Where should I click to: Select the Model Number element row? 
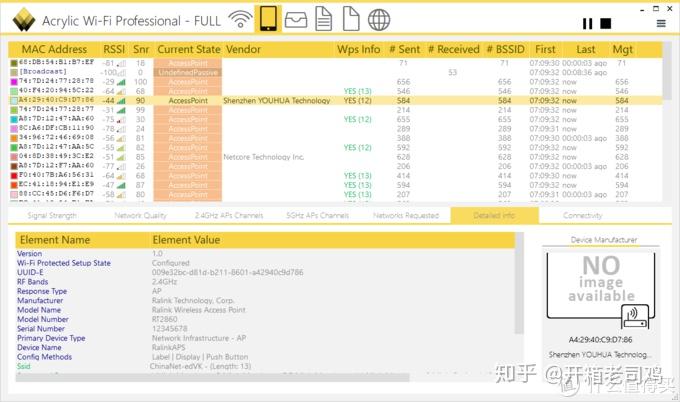coord(265,319)
